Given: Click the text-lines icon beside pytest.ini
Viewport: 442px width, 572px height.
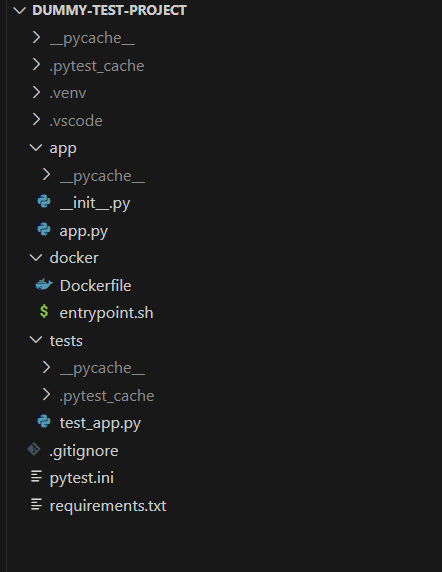Looking at the screenshot, I should point(36,477).
